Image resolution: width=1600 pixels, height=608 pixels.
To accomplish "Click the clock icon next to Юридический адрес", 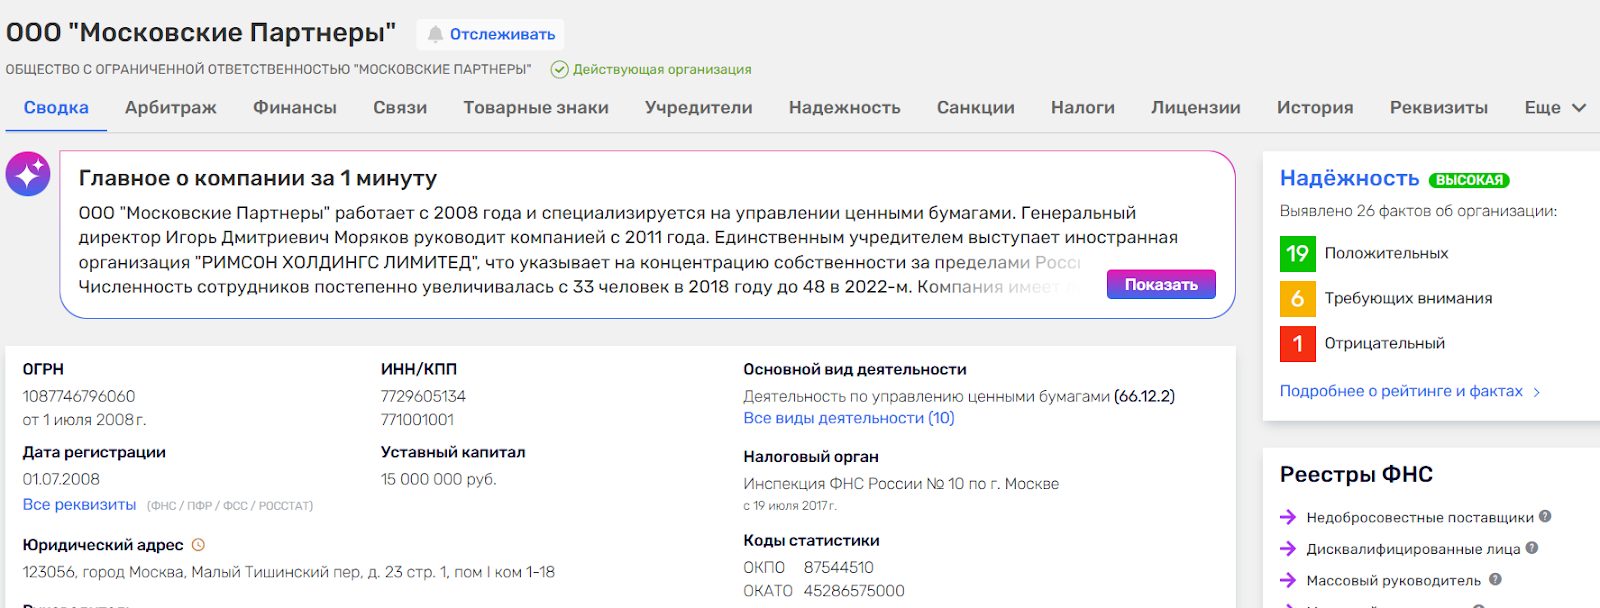I will [198, 545].
